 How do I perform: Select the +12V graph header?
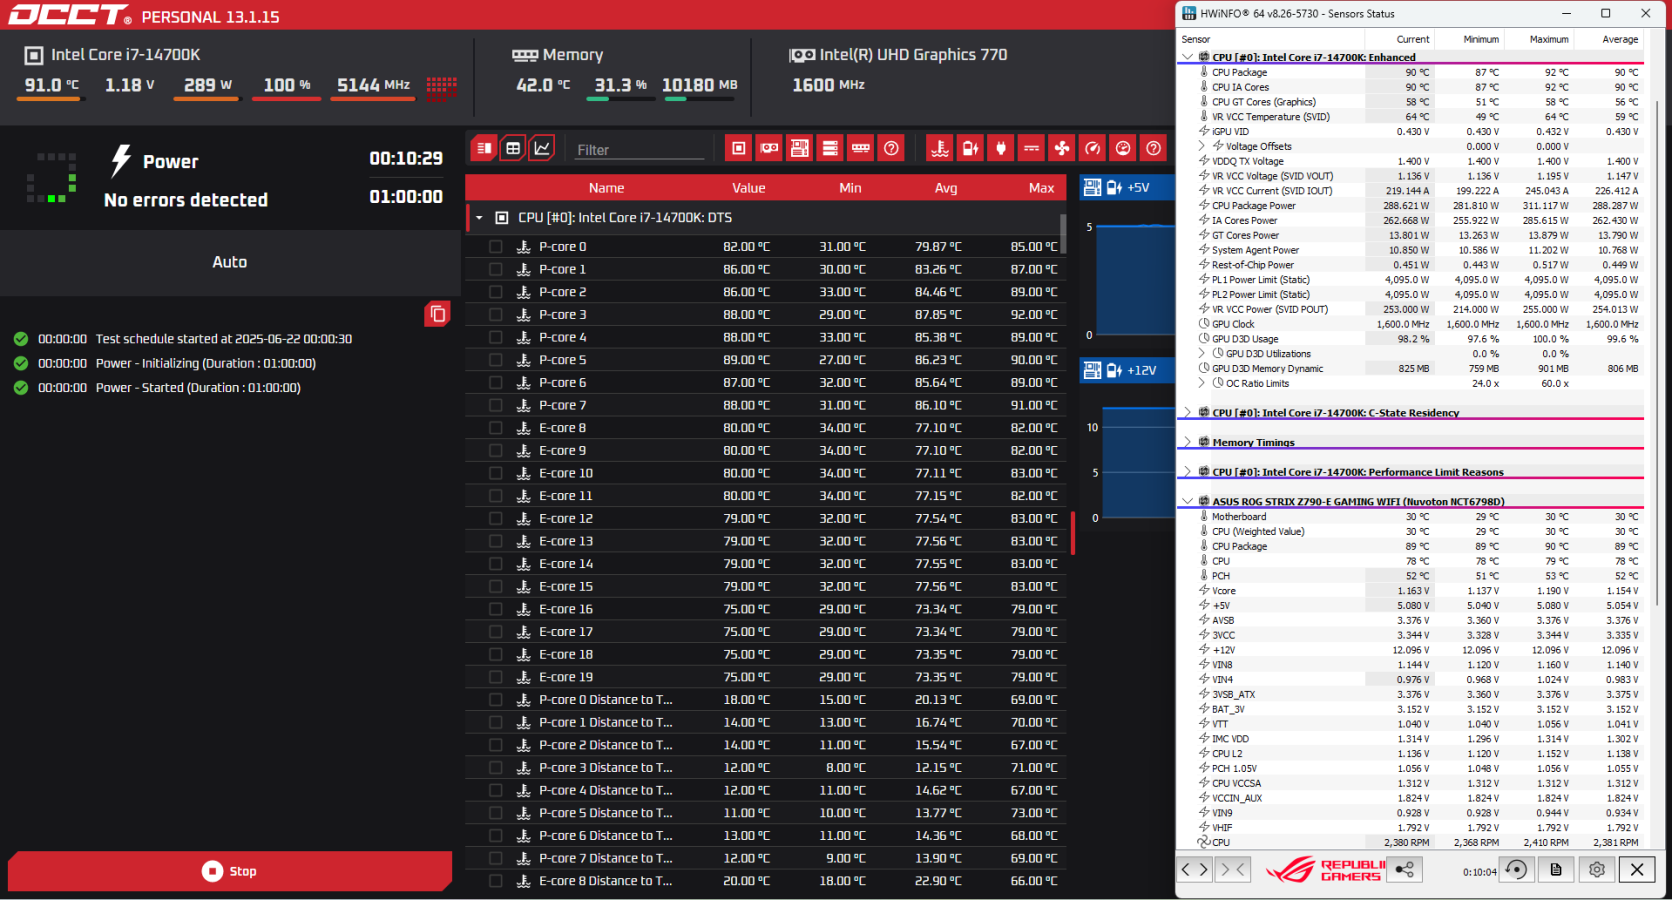(x=1127, y=370)
